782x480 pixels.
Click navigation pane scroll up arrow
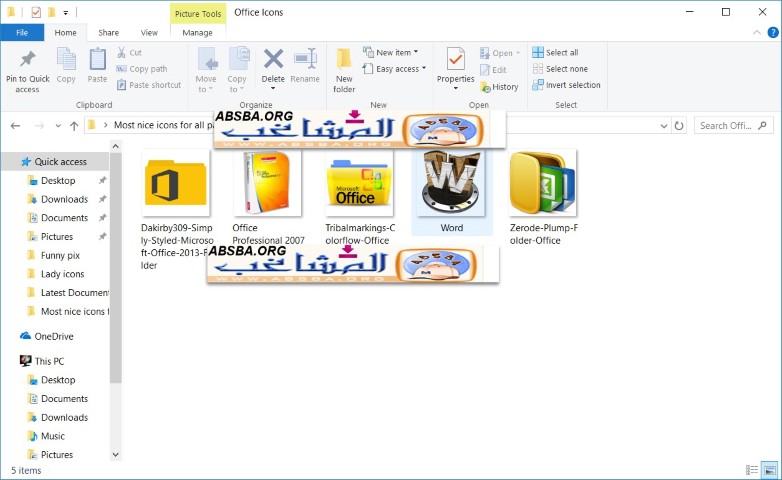(116, 147)
